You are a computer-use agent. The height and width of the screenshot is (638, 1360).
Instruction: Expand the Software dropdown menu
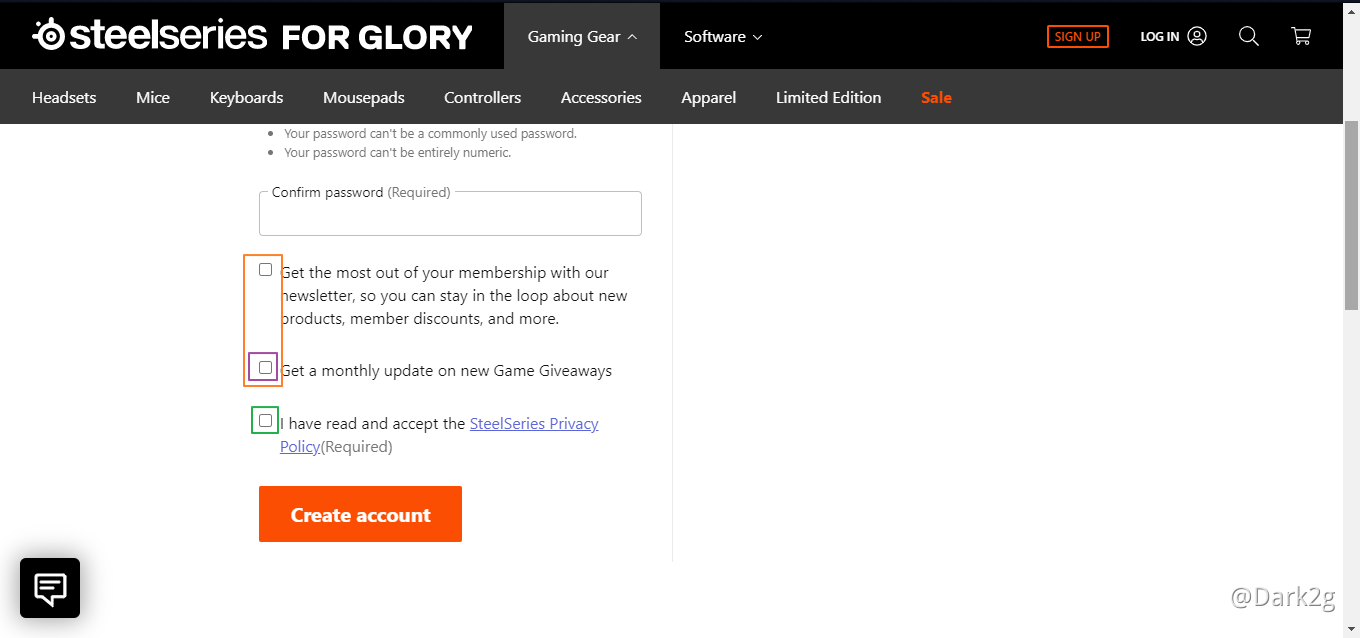coord(723,37)
